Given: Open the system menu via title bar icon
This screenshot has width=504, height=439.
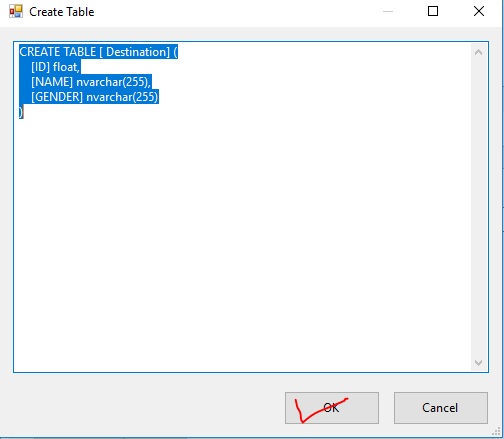Looking at the screenshot, I should click(16, 11).
